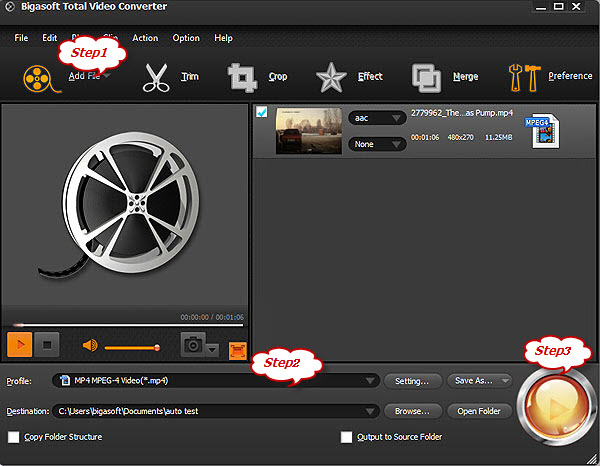This screenshot has height=466, width=600.
Task: Enable Copy Folder Structure checkbox
Action: [x=13, y=437]
